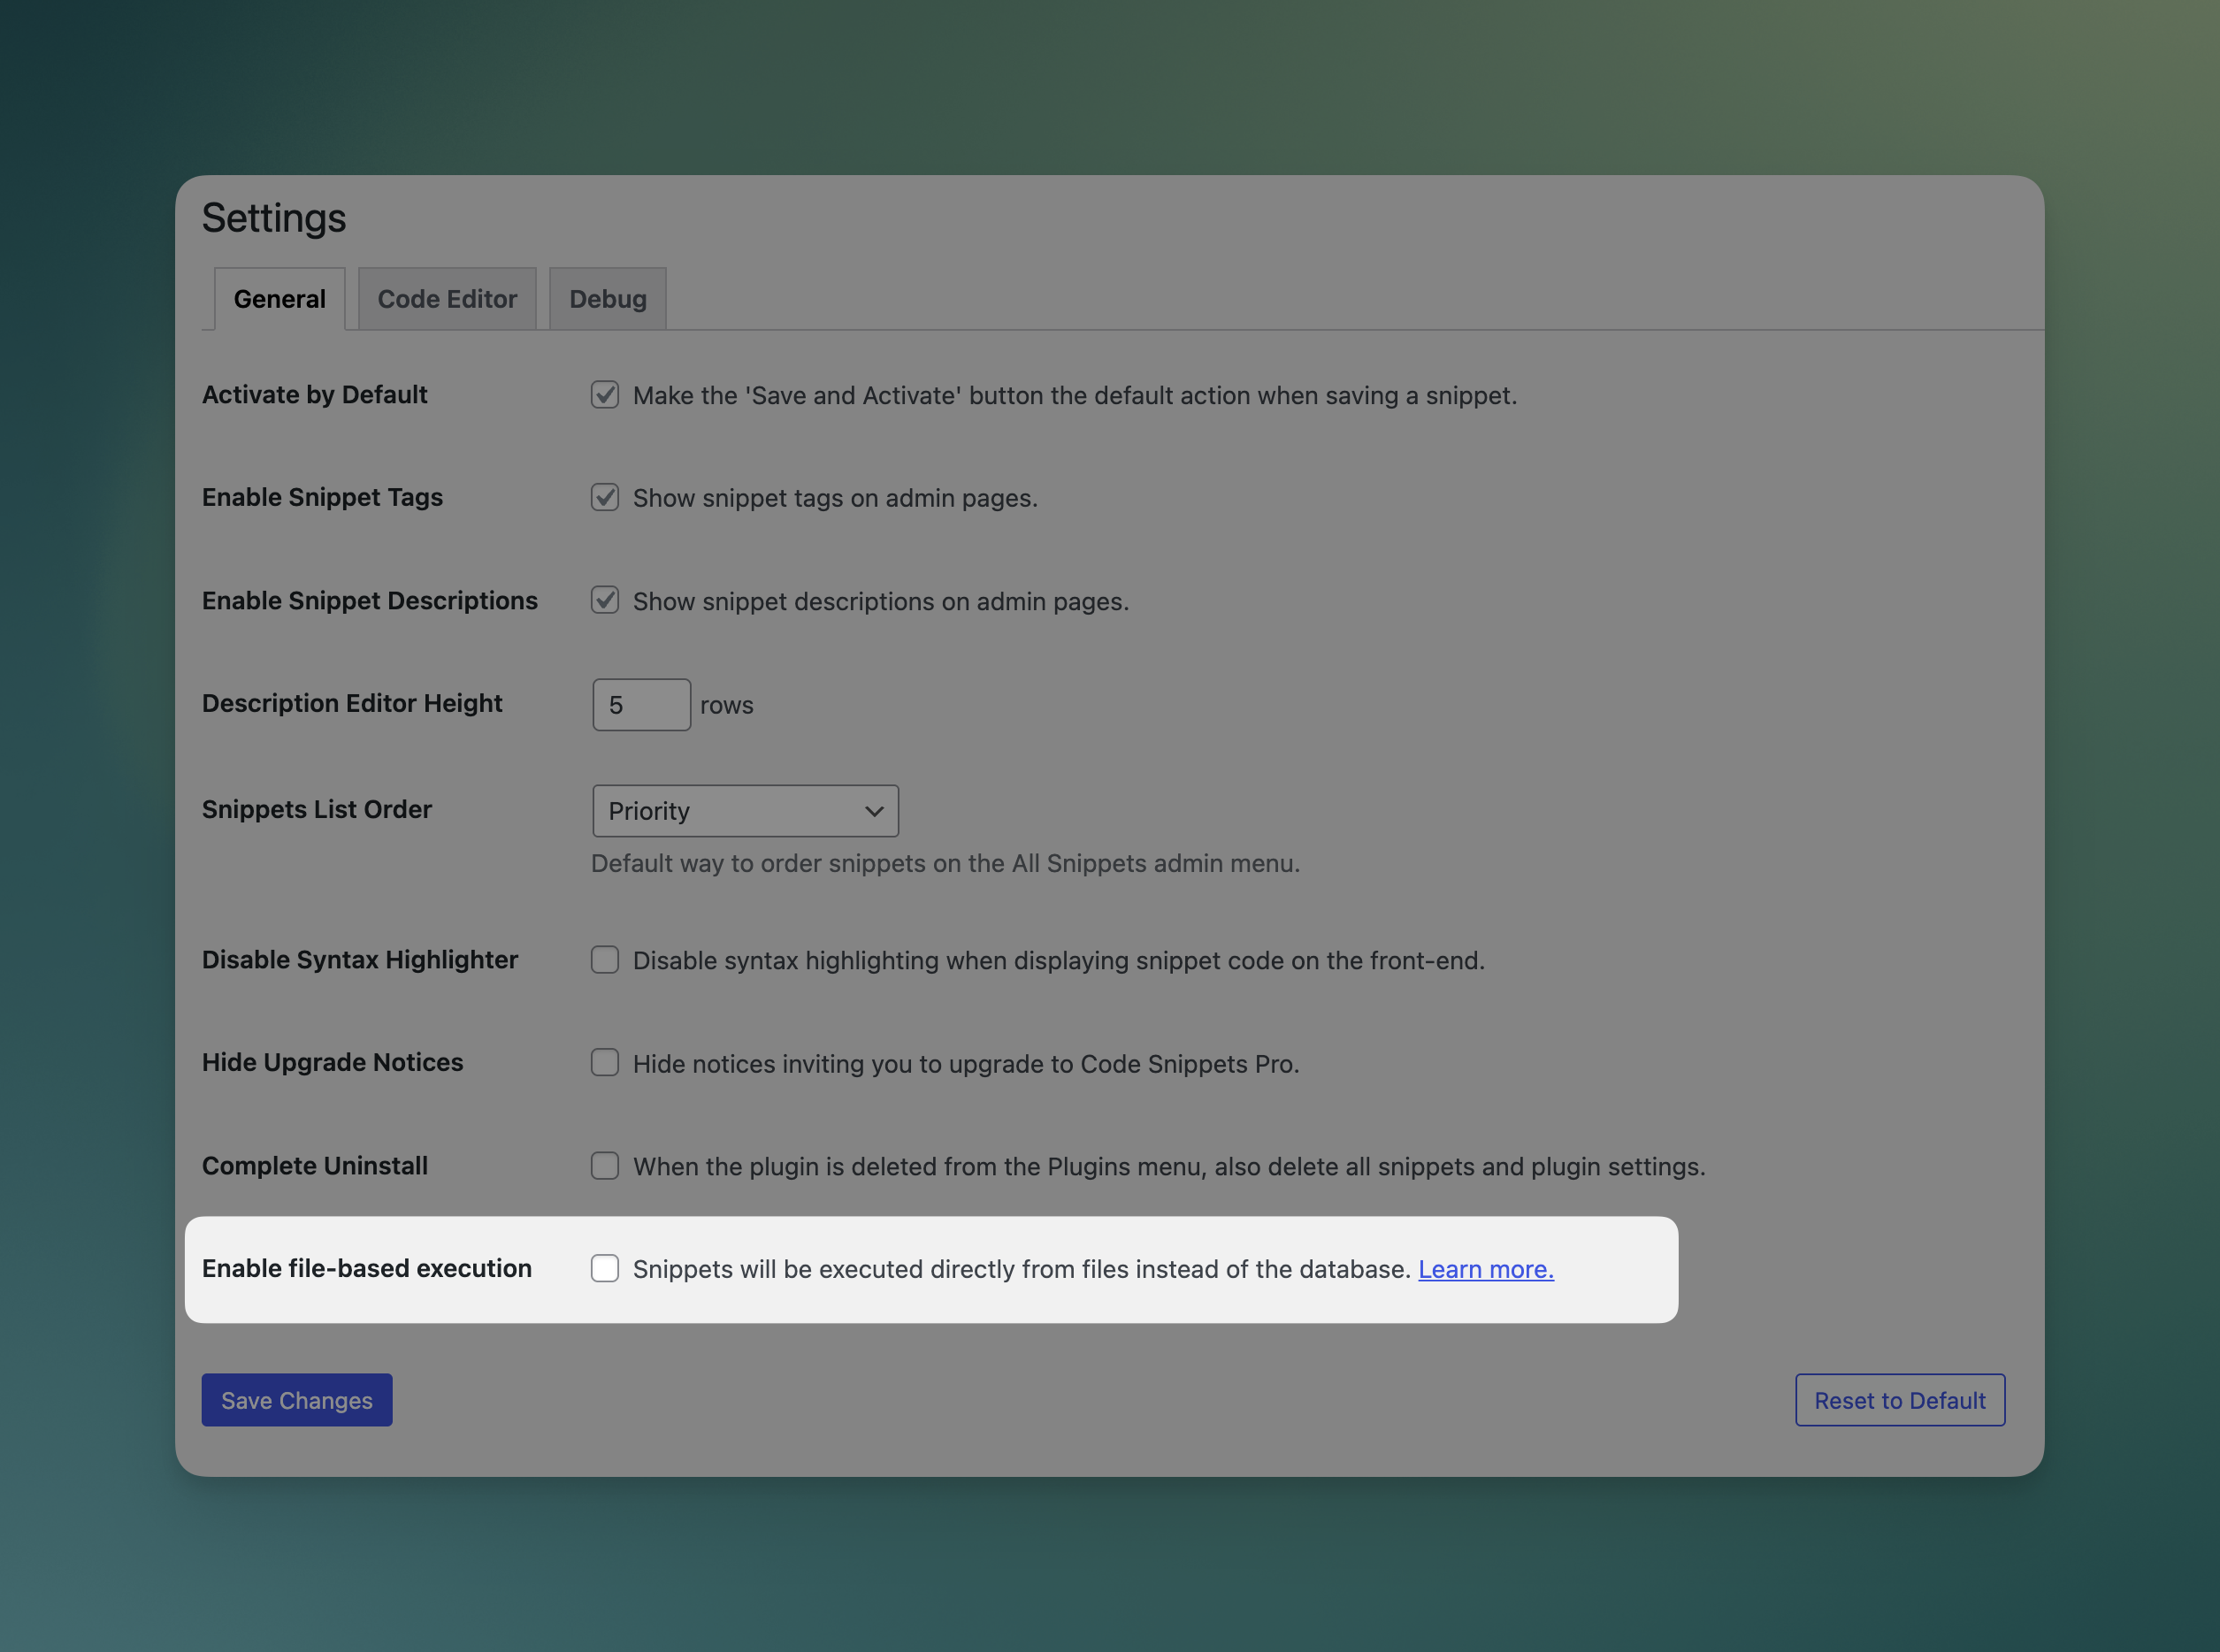The width and height of the screenshot is (2220, 1652).
Task: Click the 'Make the Save and Activate button' label text
Action: pyautogui.click(x=1074, y=396)
